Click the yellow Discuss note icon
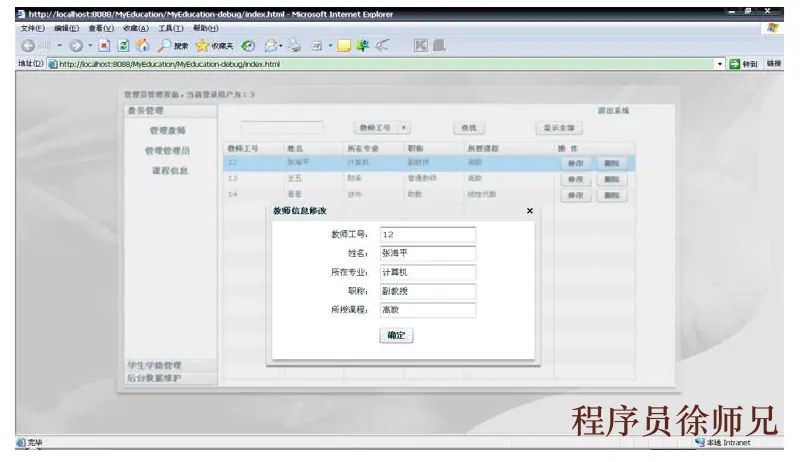Image resolution: width=800 pixels, height=462 pixels. click(x=344, y=46)
